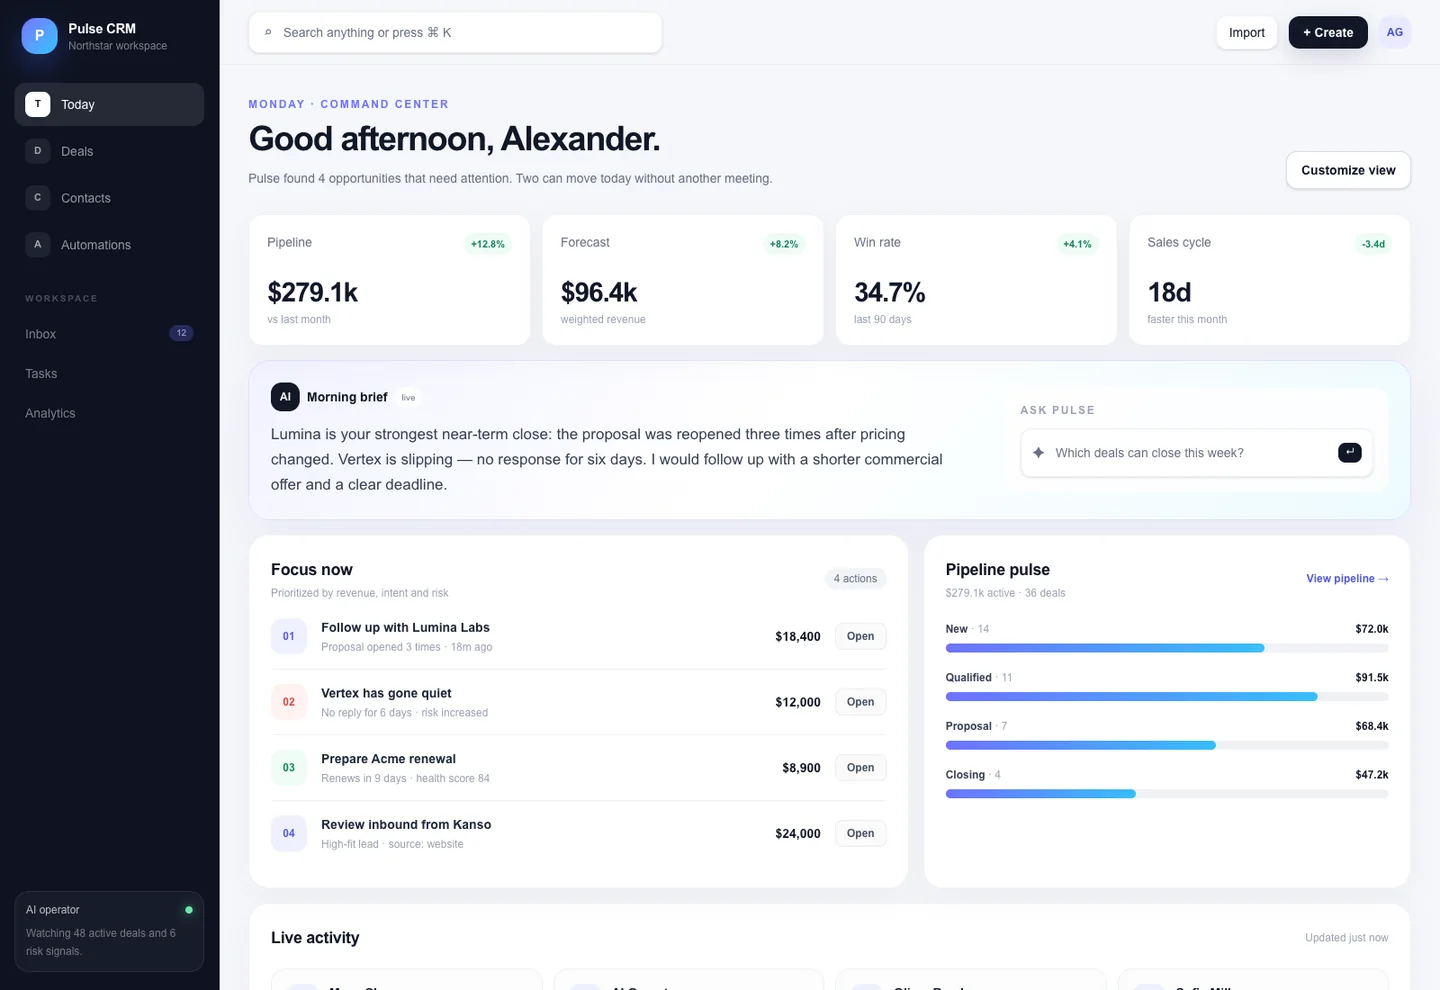Open Tasks in the workspace section
1440x990 pixels.
tap(109, 373)
